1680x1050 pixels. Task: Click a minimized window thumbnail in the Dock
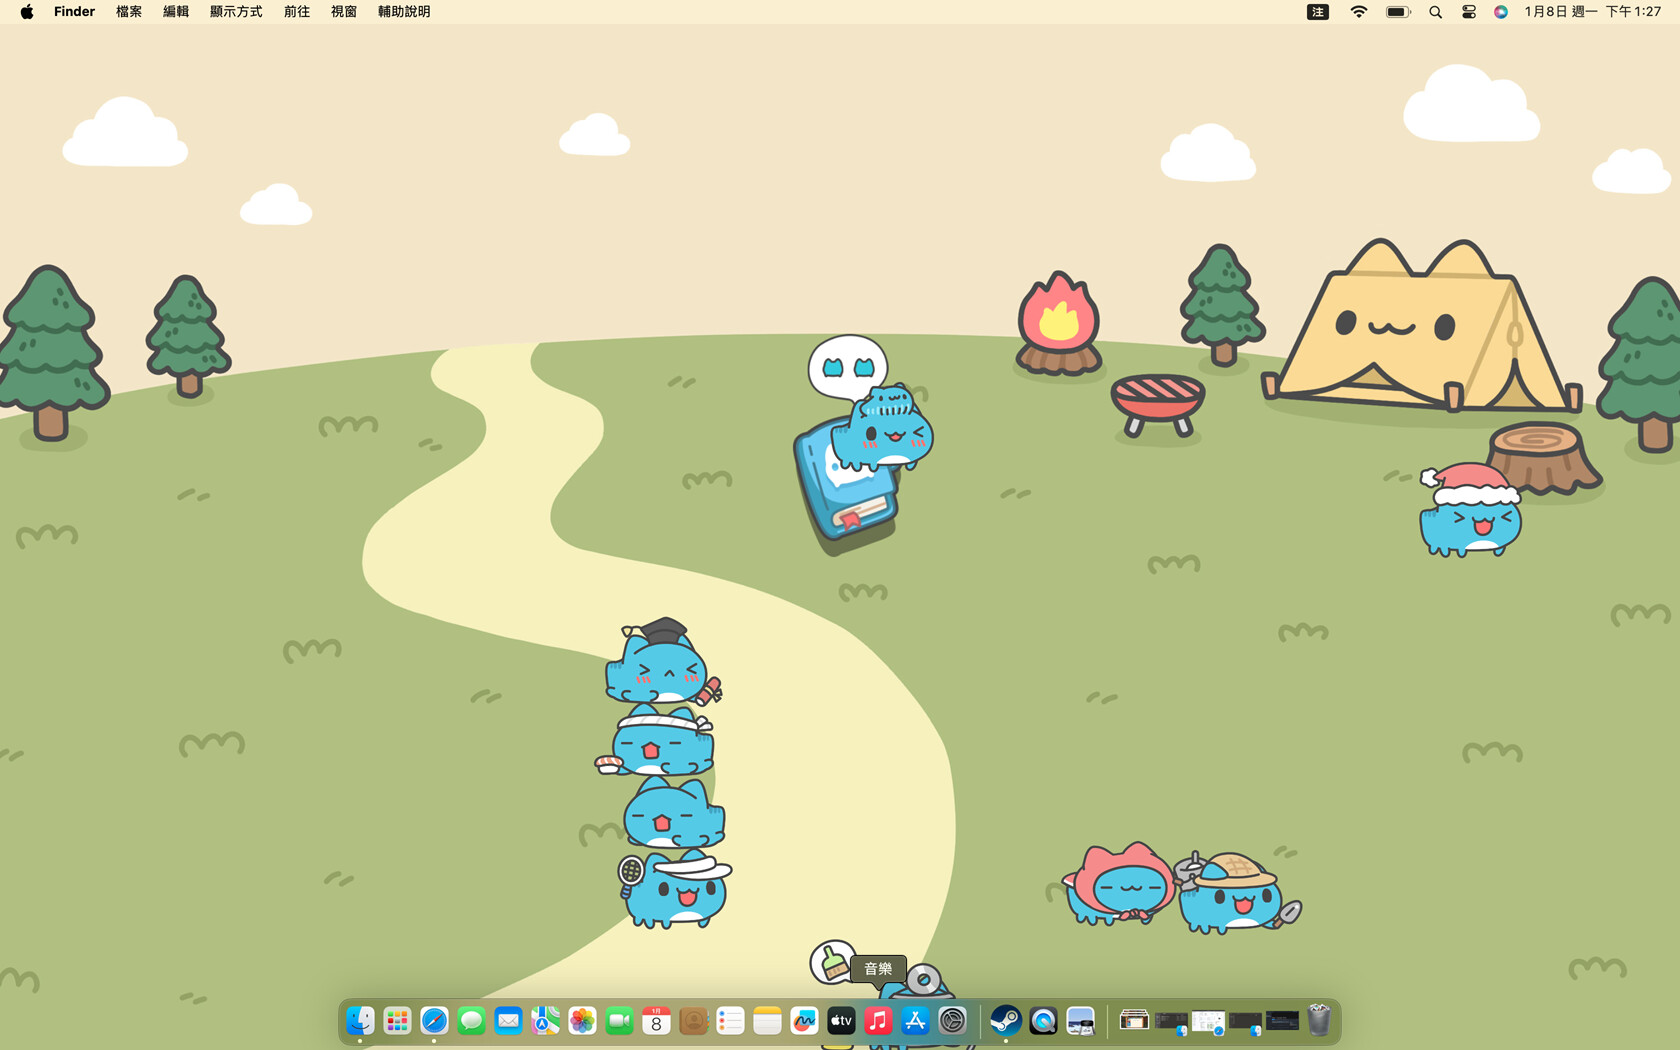(1134, 1021)
